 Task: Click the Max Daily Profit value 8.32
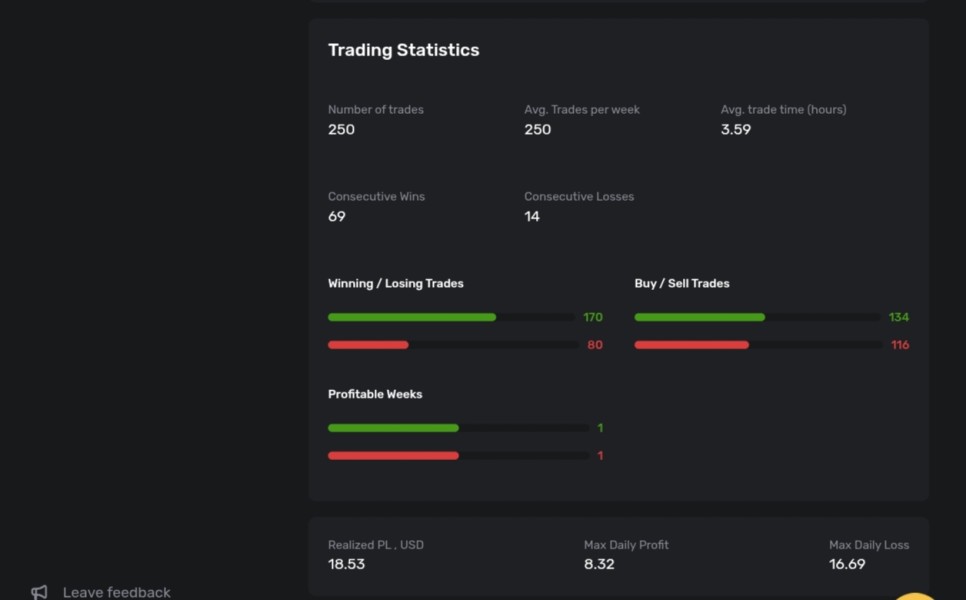(599, 564)
